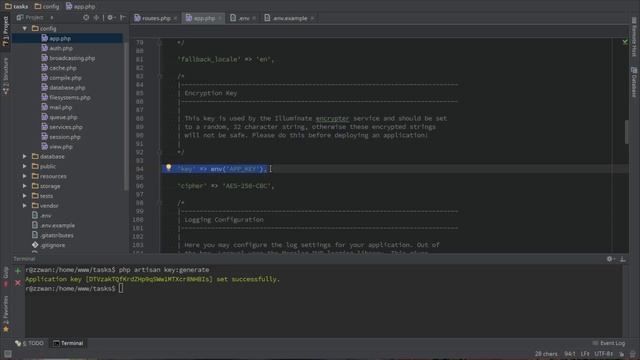The image size is (640, 360).
Task: Open view.php file
Action: (x=57, y=147)
